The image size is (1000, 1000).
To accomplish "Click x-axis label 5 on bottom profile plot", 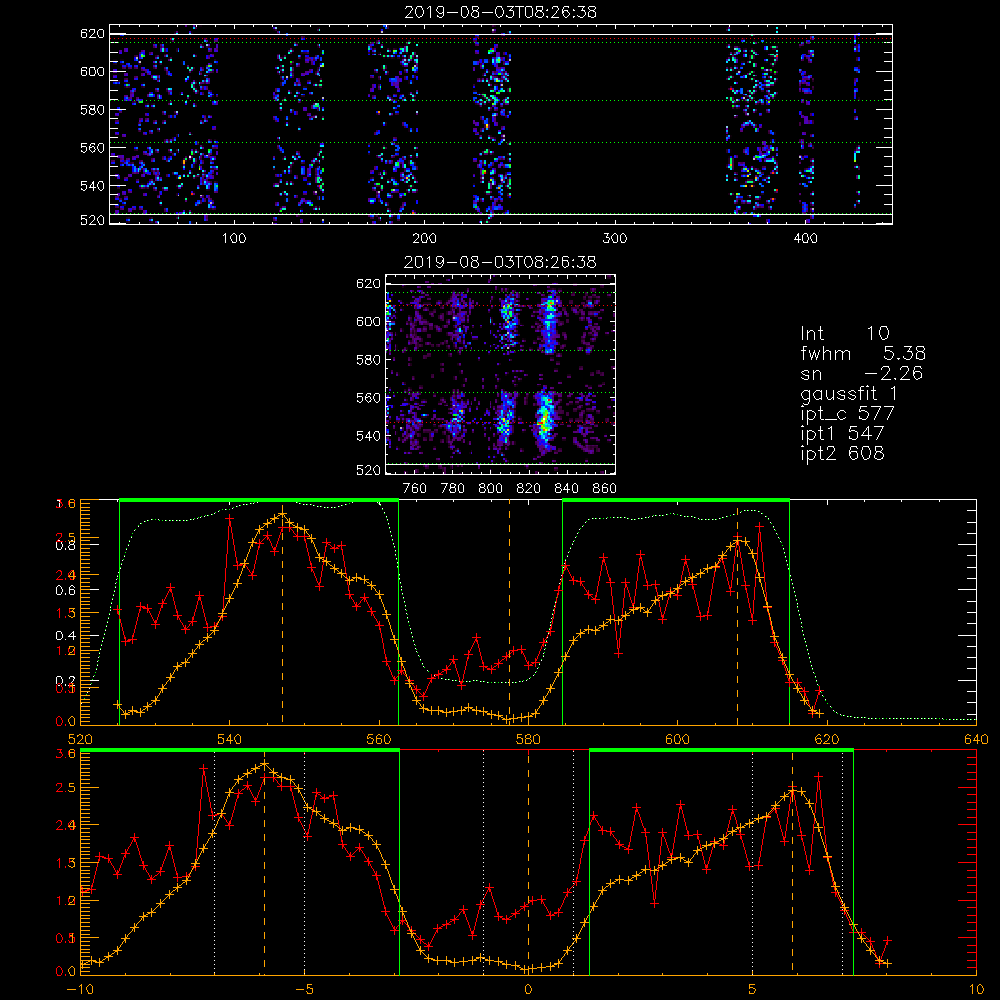I will coord(752,990).
